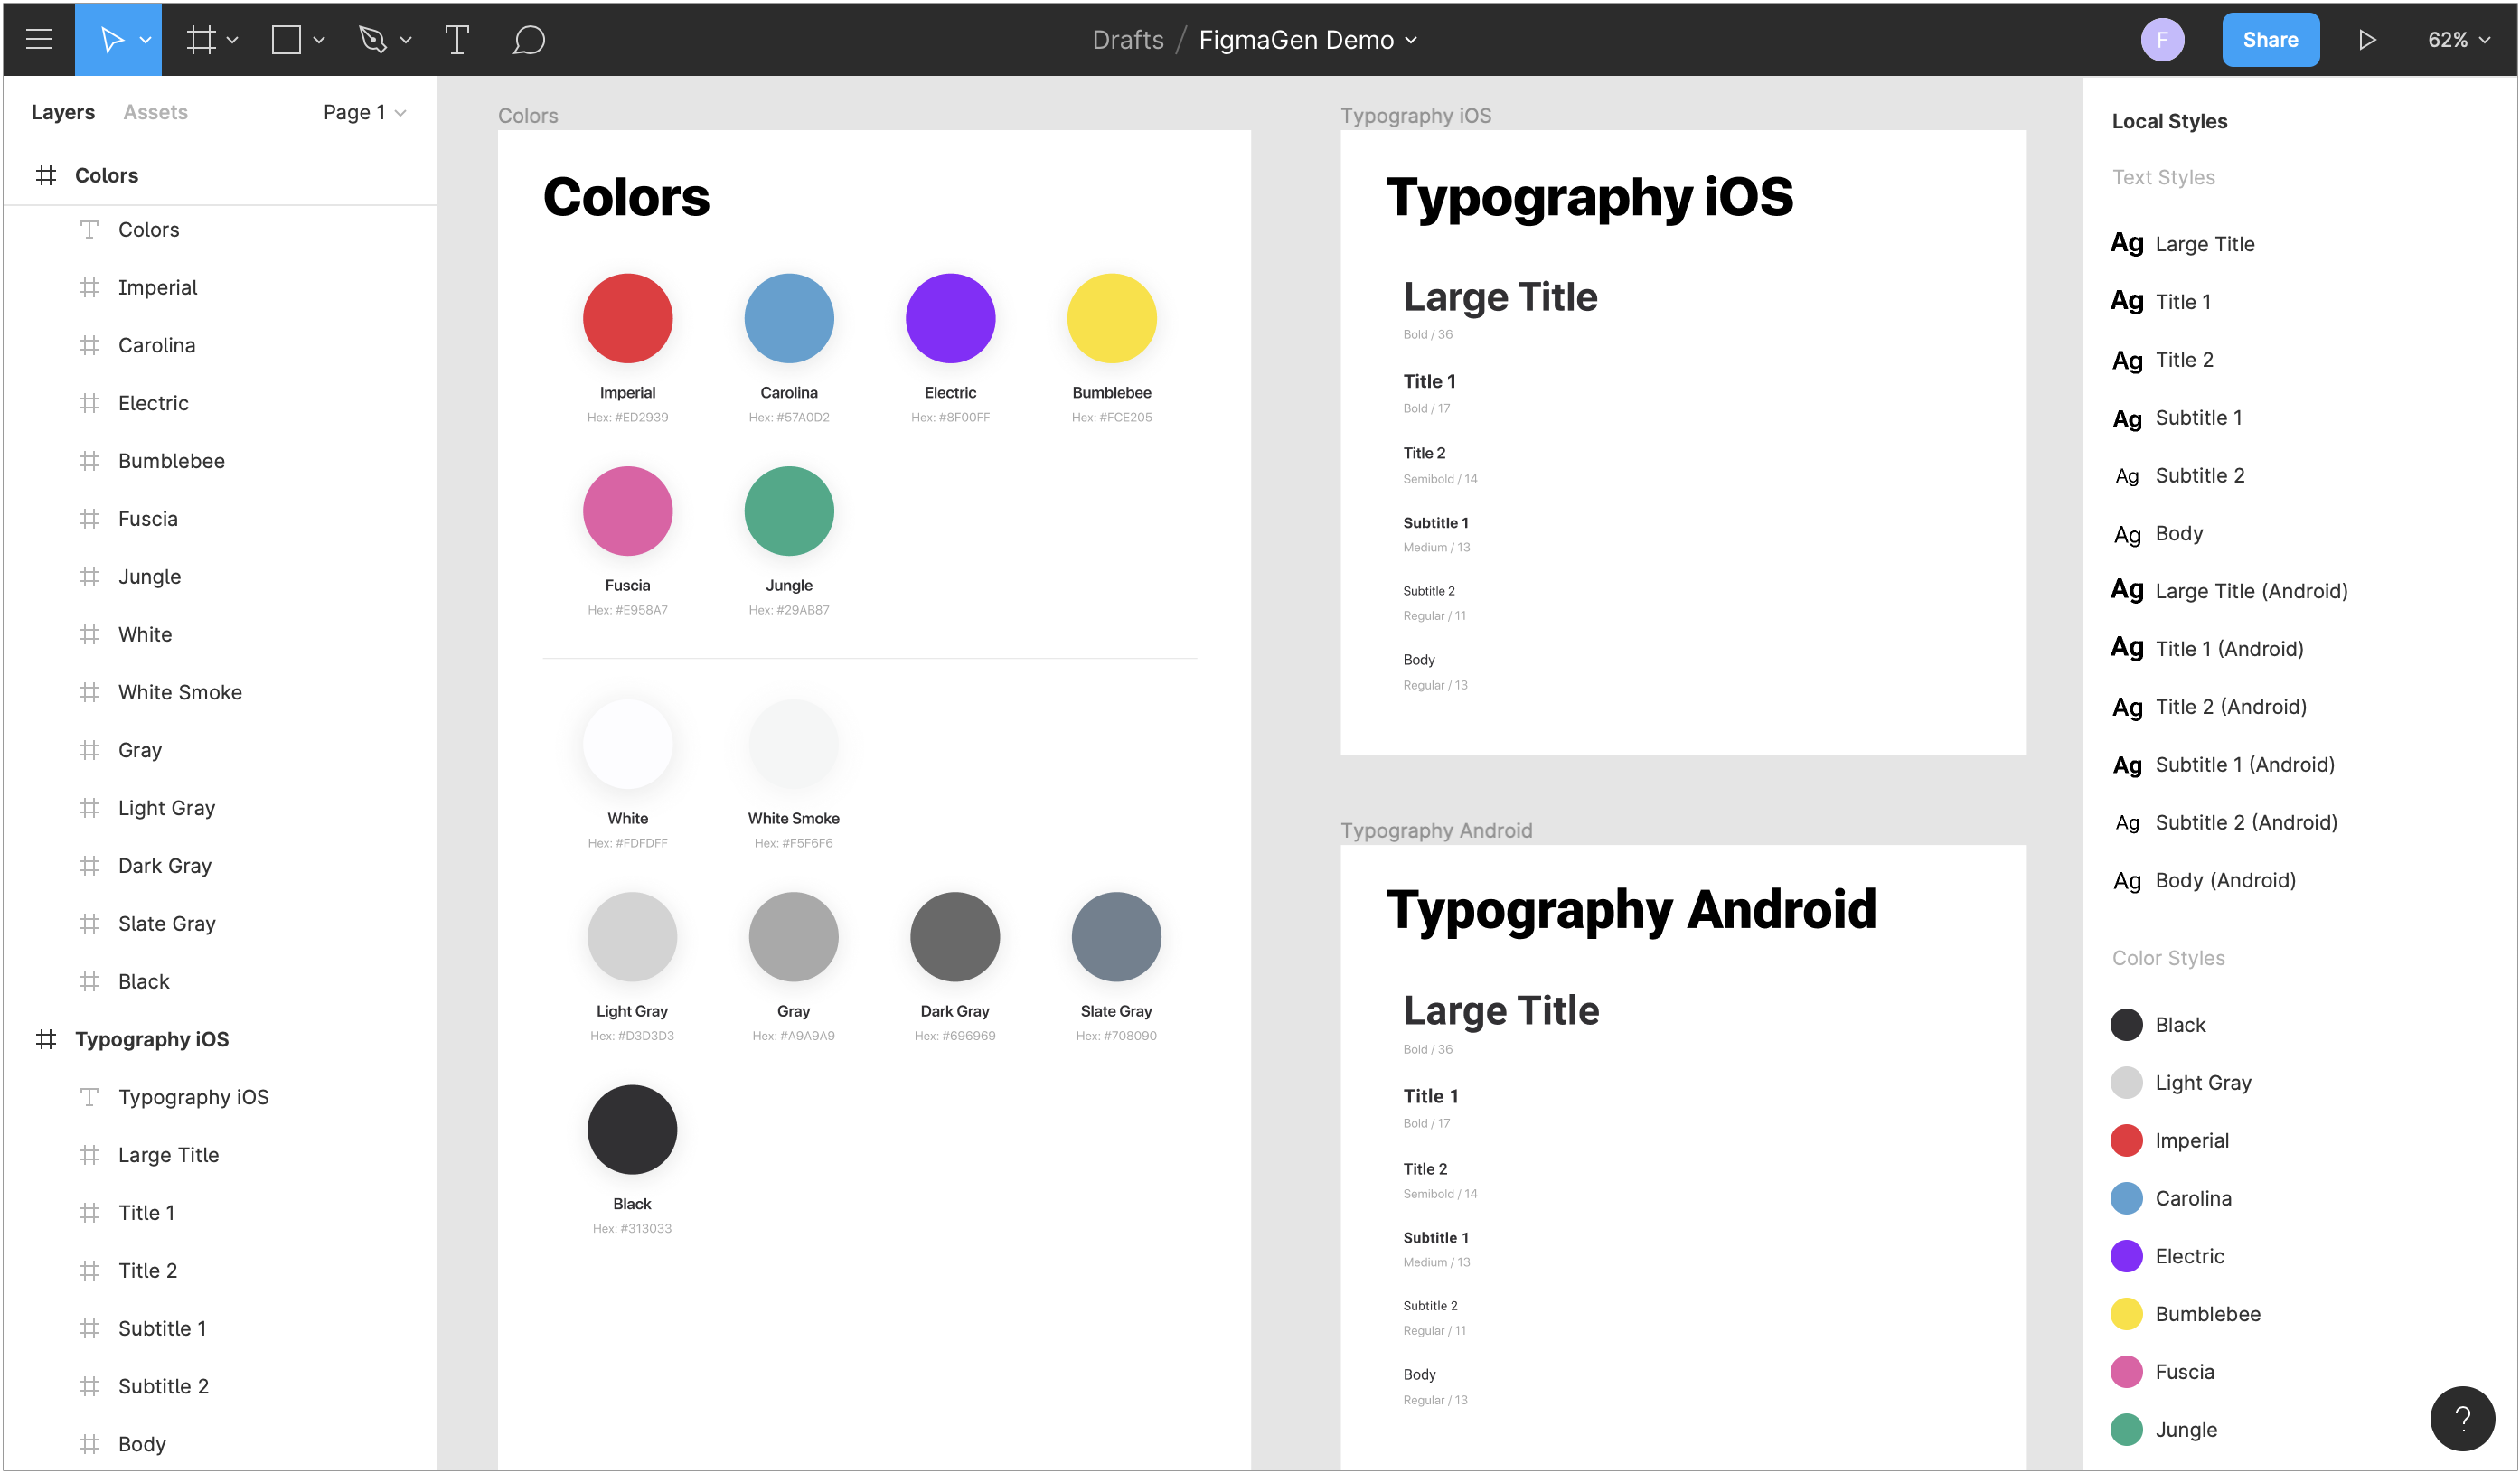Click the Share button
Image resolution: width=2520 pixels, height=1473 pixels.
tap(2272, 39)
